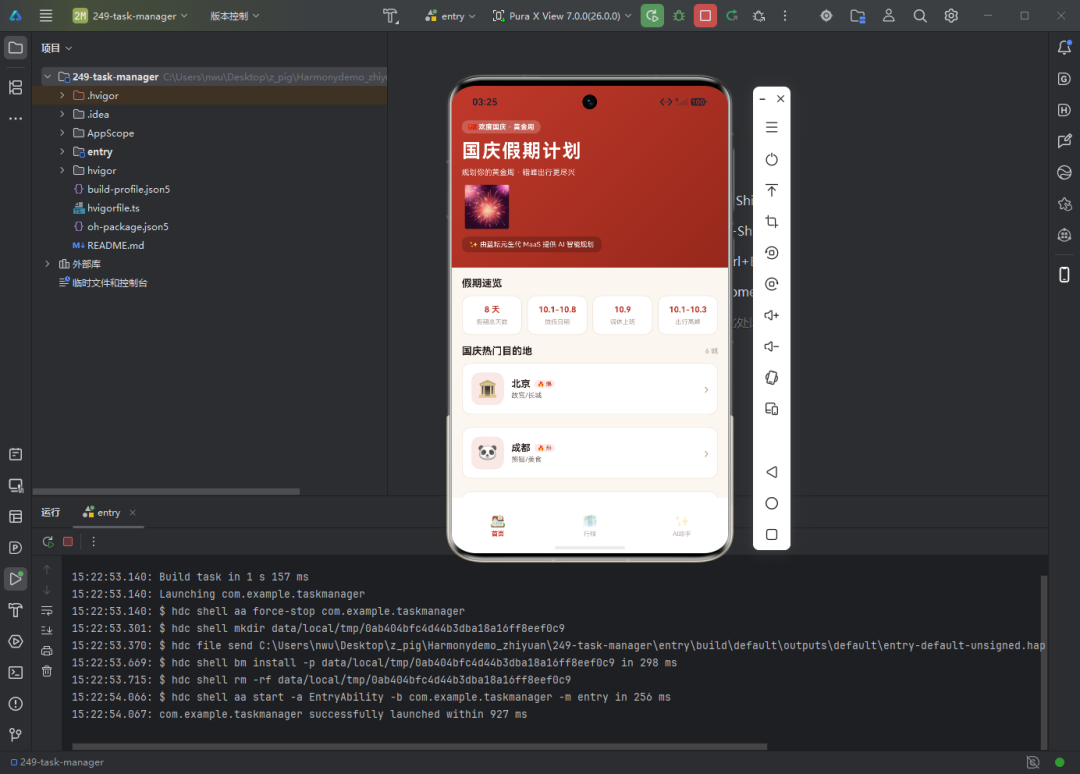The height and width of the screenshot is (774, 1080).
Task: Show notifications bell panel
Action: (x=1064, y=48)
